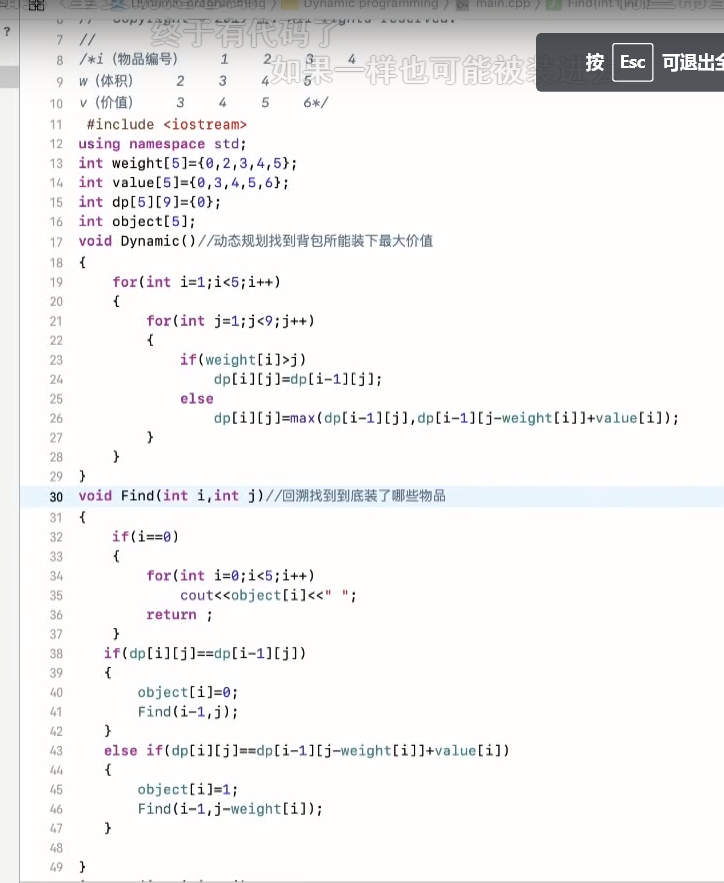The width and height of the screenshot is (724, 883).
Task: Click the "for(int i=0;i<5;i++)" loop line
Action: point(230,576)
